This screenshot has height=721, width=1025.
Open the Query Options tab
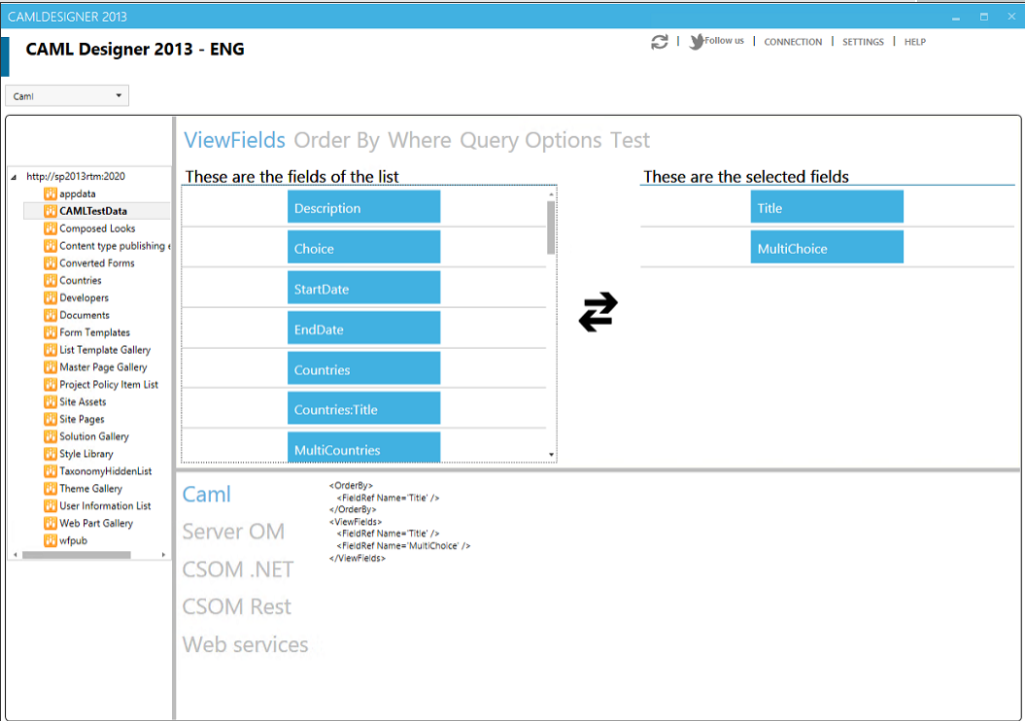click(x=530, y=140)
